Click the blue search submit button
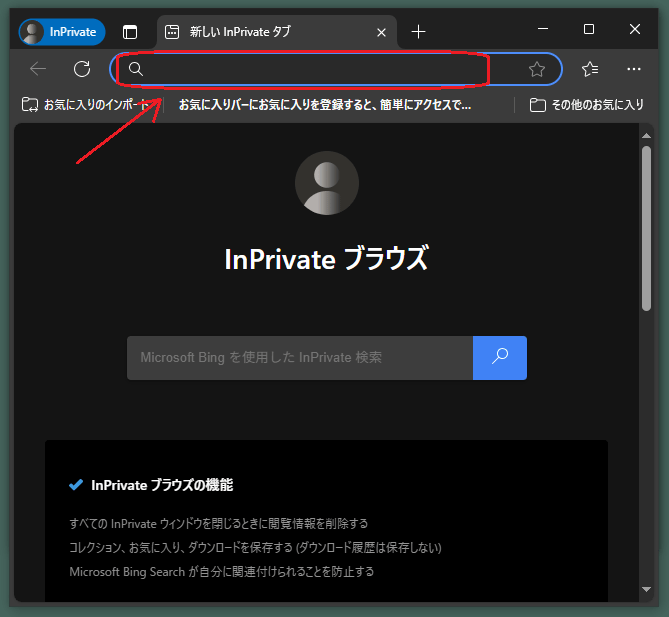 (x=500, y=358)
